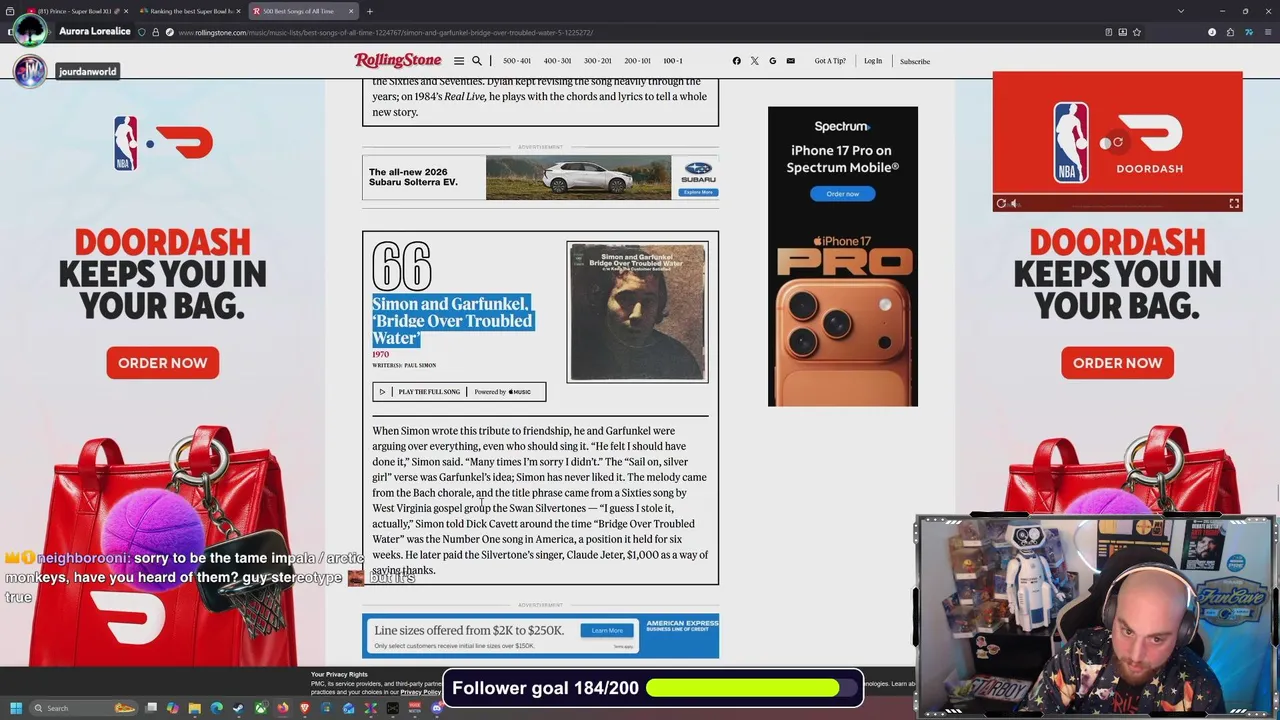
Task: Close the 500 Best Songs tab
Action: coord(351,11)
